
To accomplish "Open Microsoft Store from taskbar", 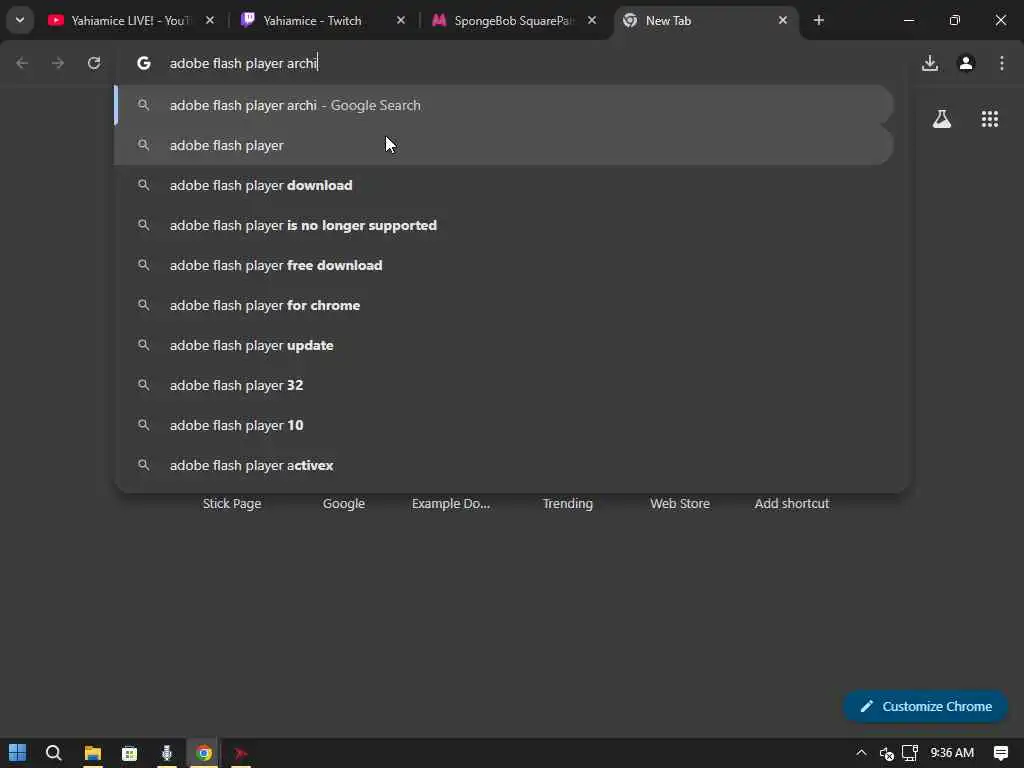I will coord(129,753).
